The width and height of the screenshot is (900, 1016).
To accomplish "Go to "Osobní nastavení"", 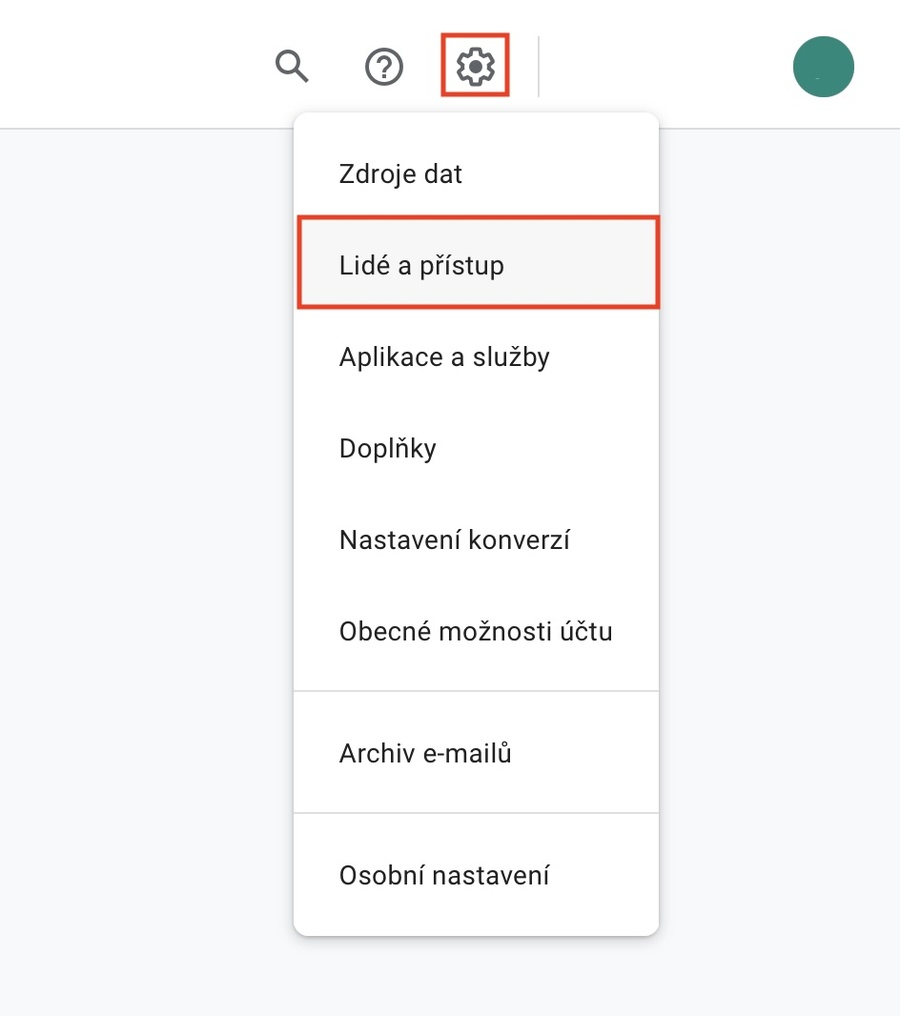I will click(444, 876).
